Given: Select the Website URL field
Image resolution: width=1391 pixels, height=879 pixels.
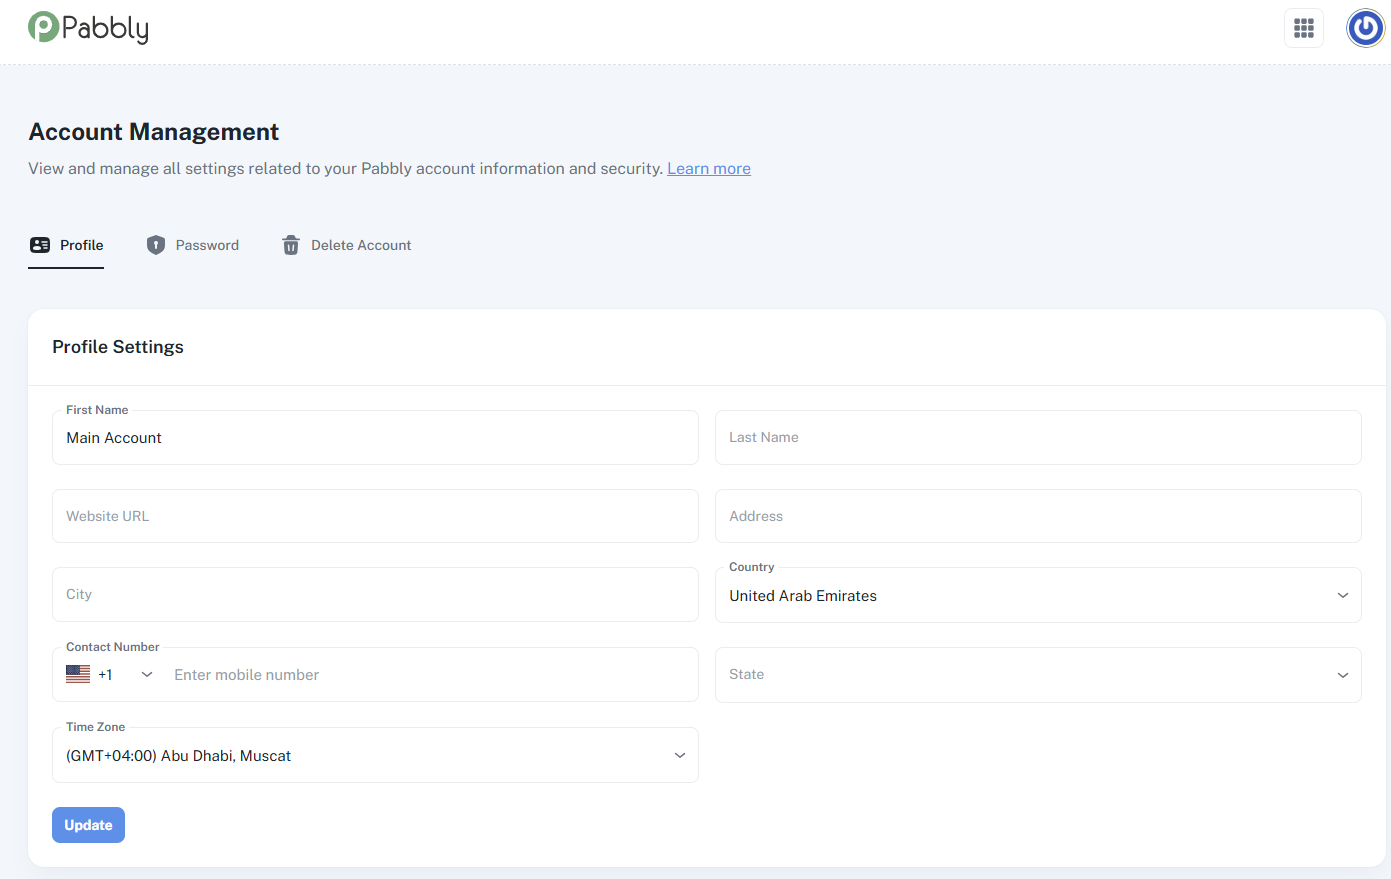Looking at the screenshot, I should point(375,516).
